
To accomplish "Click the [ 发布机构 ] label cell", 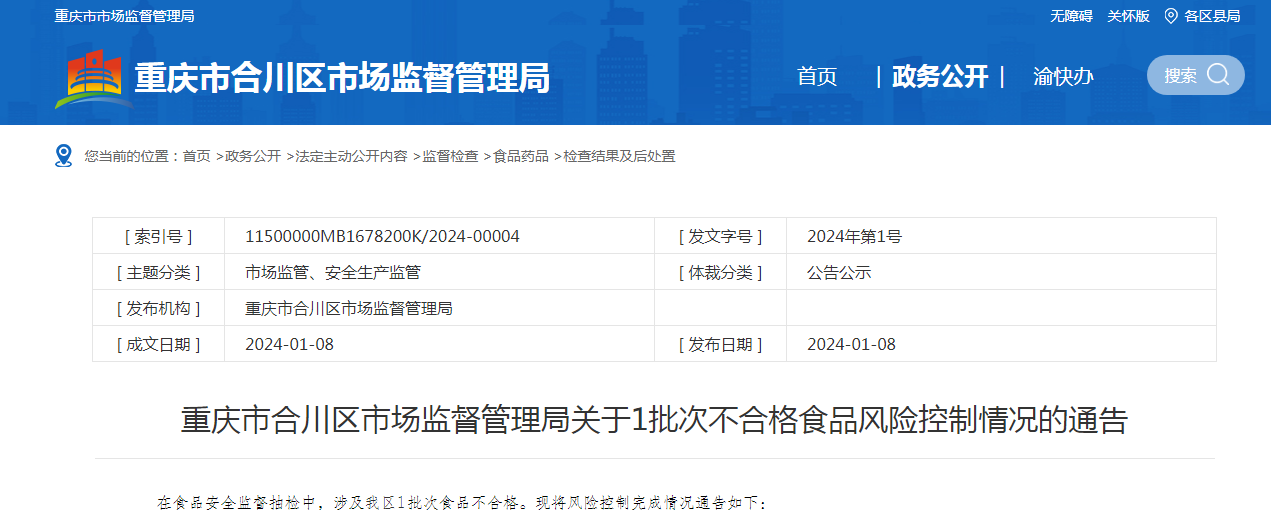I will coord(158,308).
